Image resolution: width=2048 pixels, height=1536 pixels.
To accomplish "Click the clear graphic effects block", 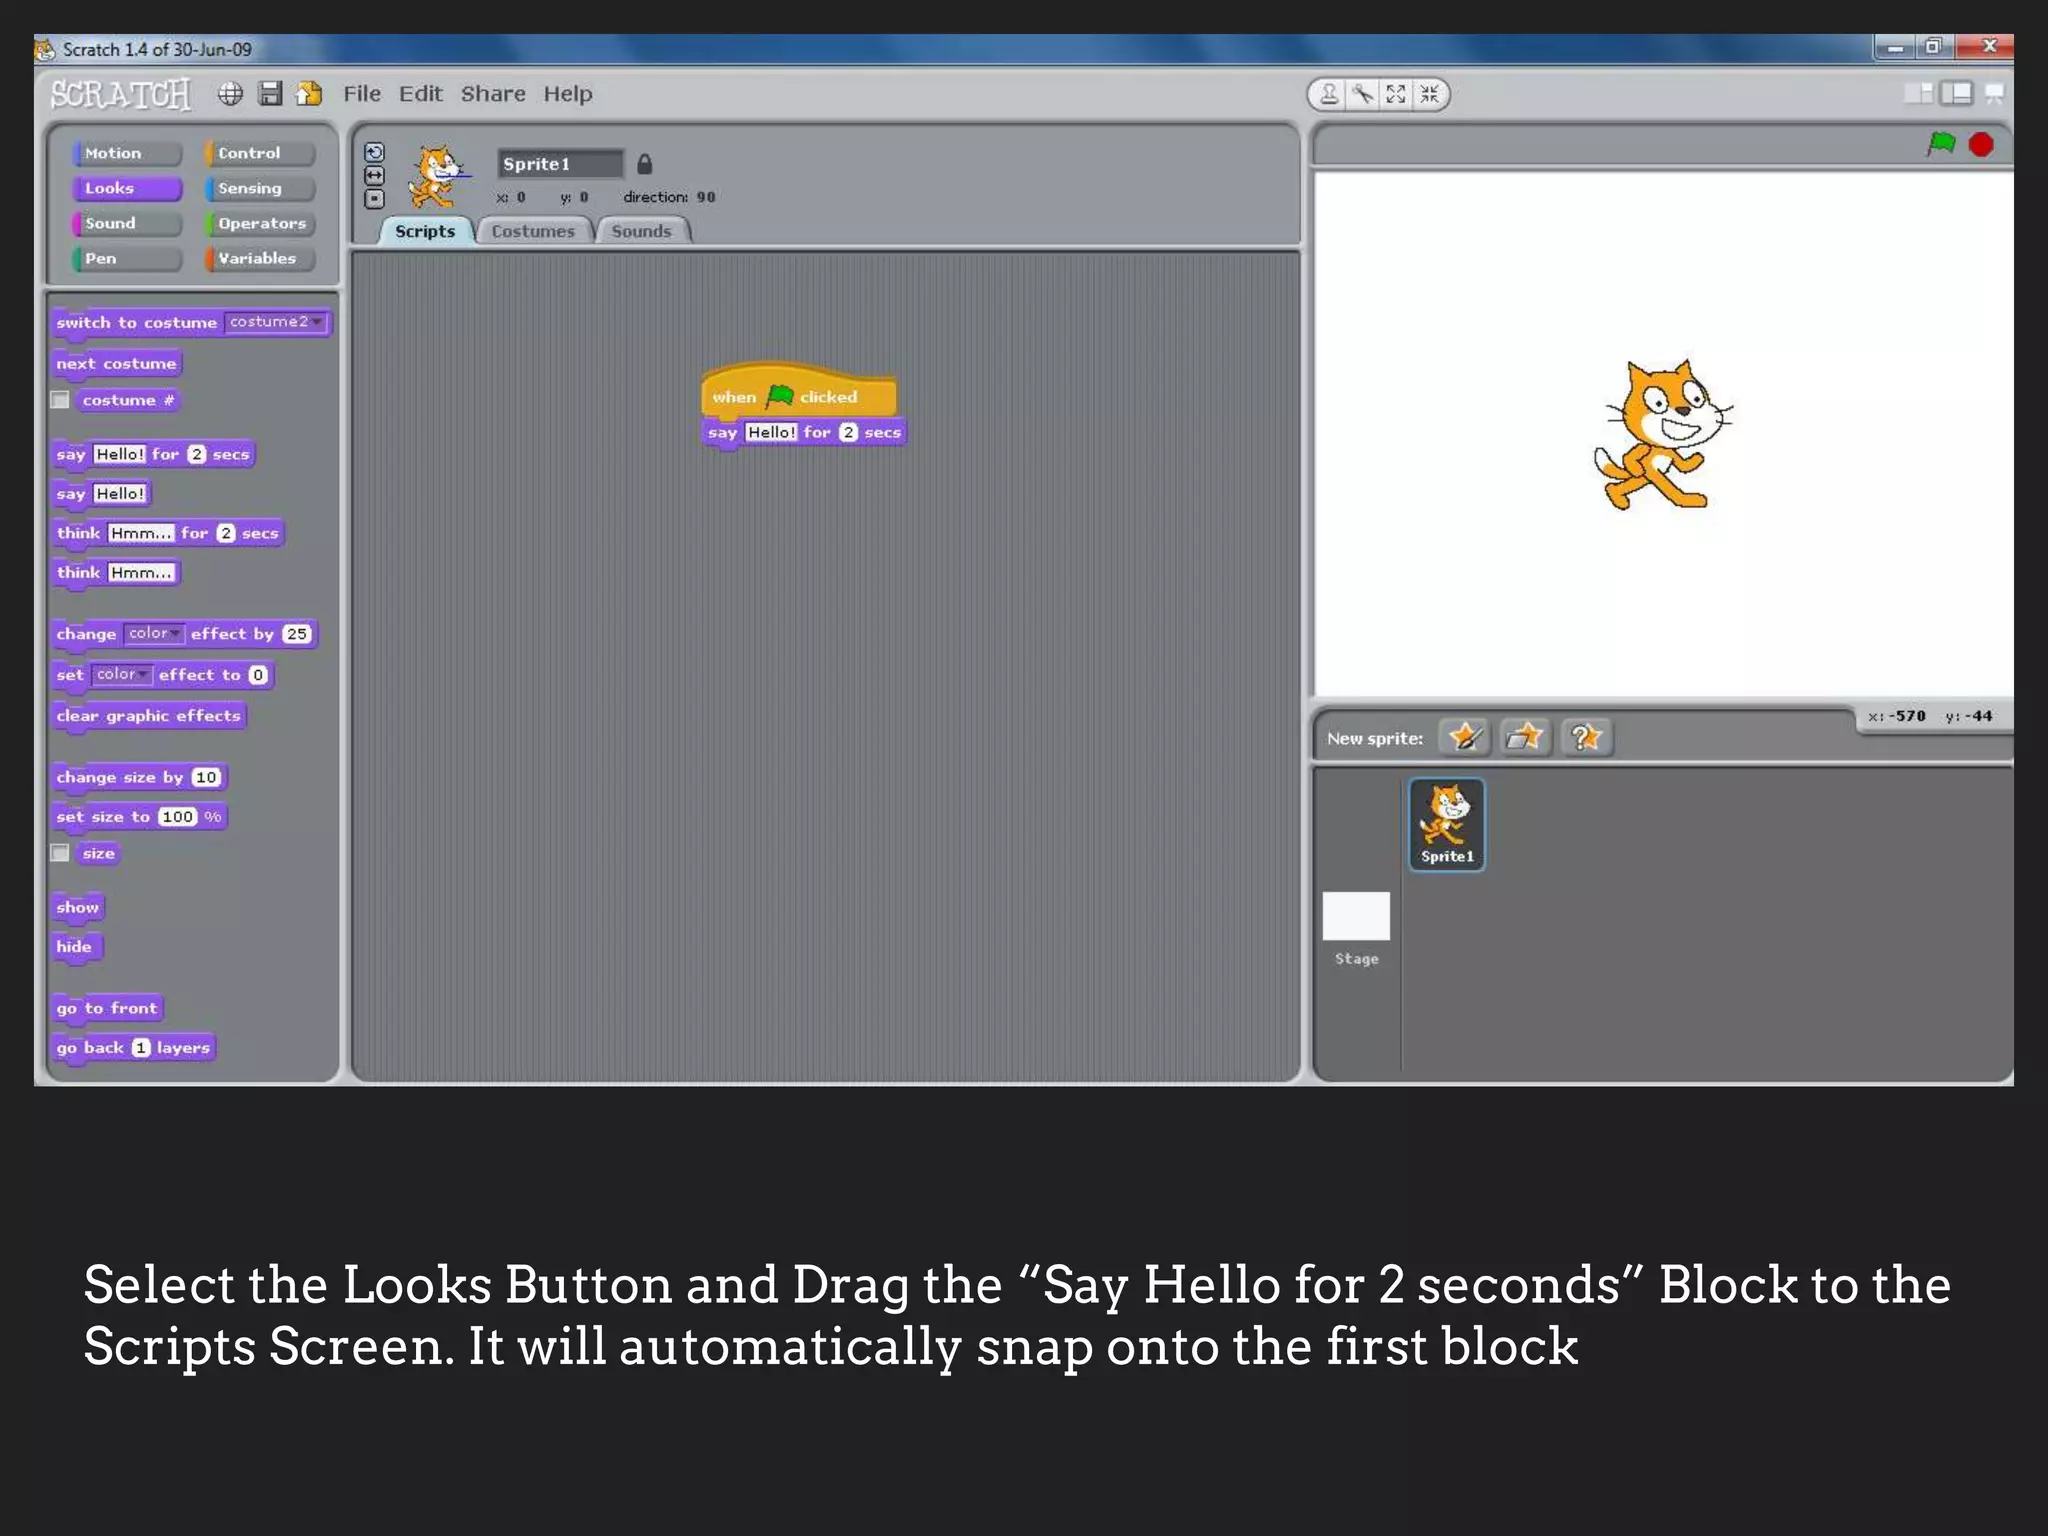I will (x=148, y=716).
